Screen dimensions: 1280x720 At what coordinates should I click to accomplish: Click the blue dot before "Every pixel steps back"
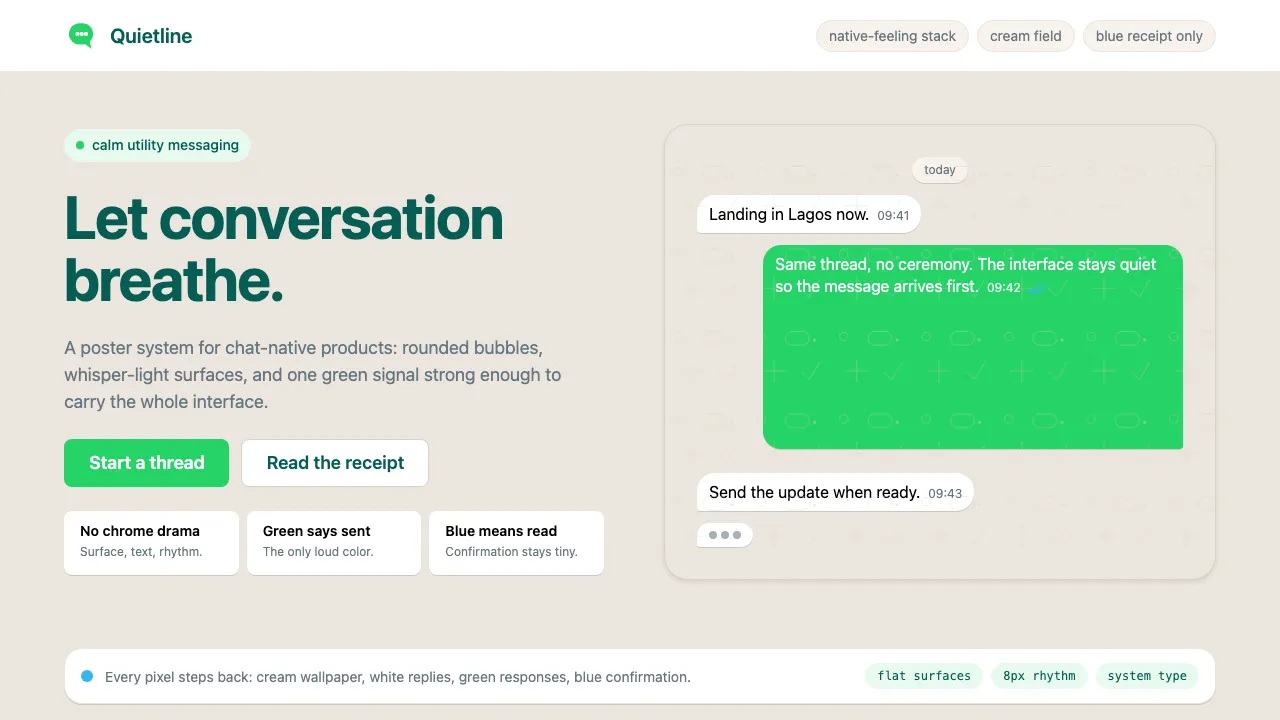(87, 677)
